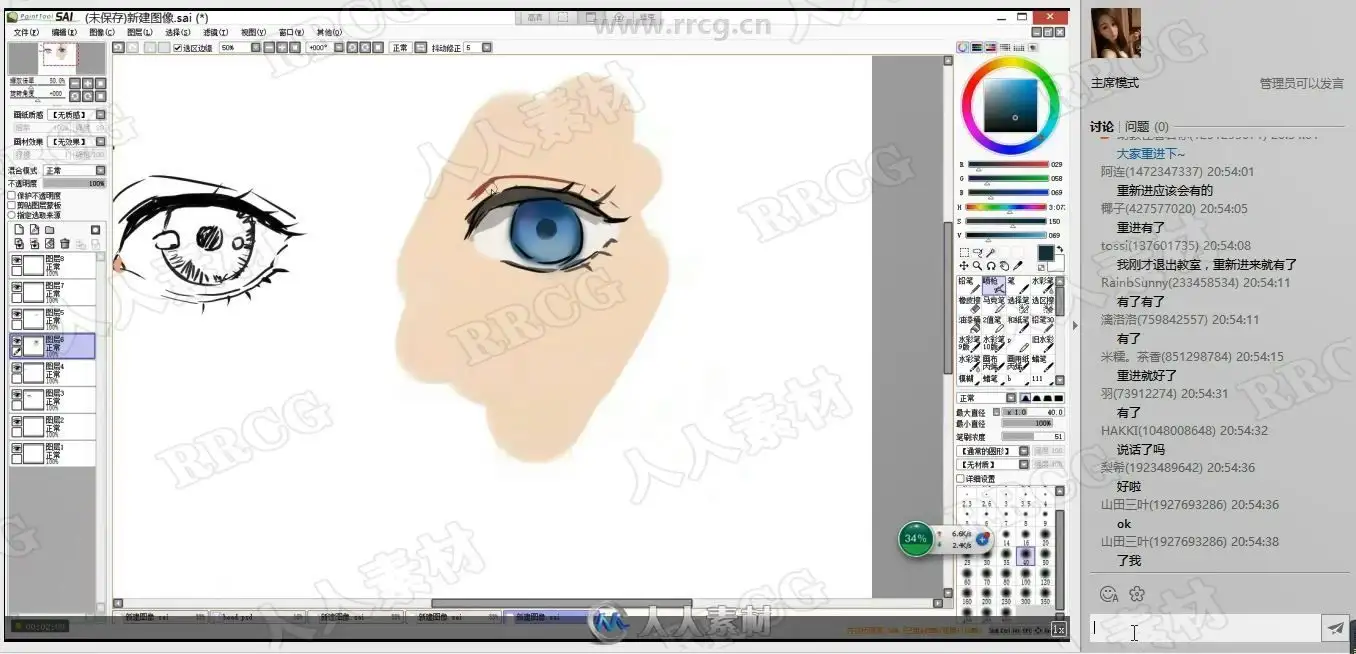
Task: Swap foreground and background colors arrow
Action: click(x=1060, y=249)
